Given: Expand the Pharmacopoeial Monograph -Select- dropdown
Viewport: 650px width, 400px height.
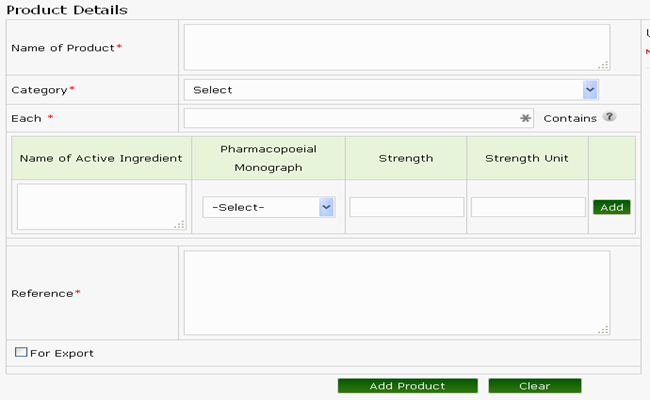Looking at the screenshot, I should pyautogui.click(x=269, y=207).
